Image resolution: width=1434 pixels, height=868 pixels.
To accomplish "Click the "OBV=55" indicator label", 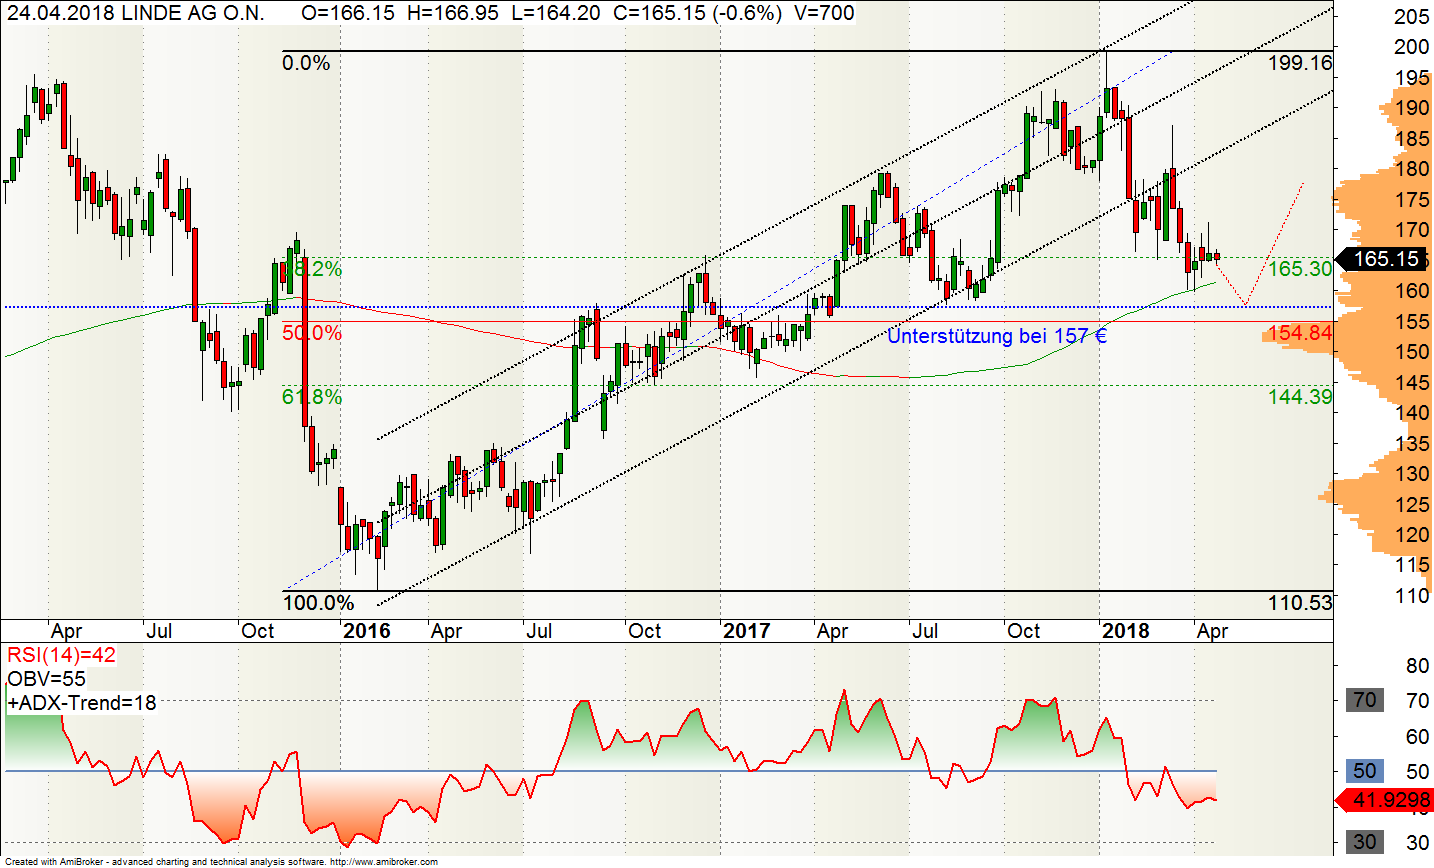I will (46, 679).
